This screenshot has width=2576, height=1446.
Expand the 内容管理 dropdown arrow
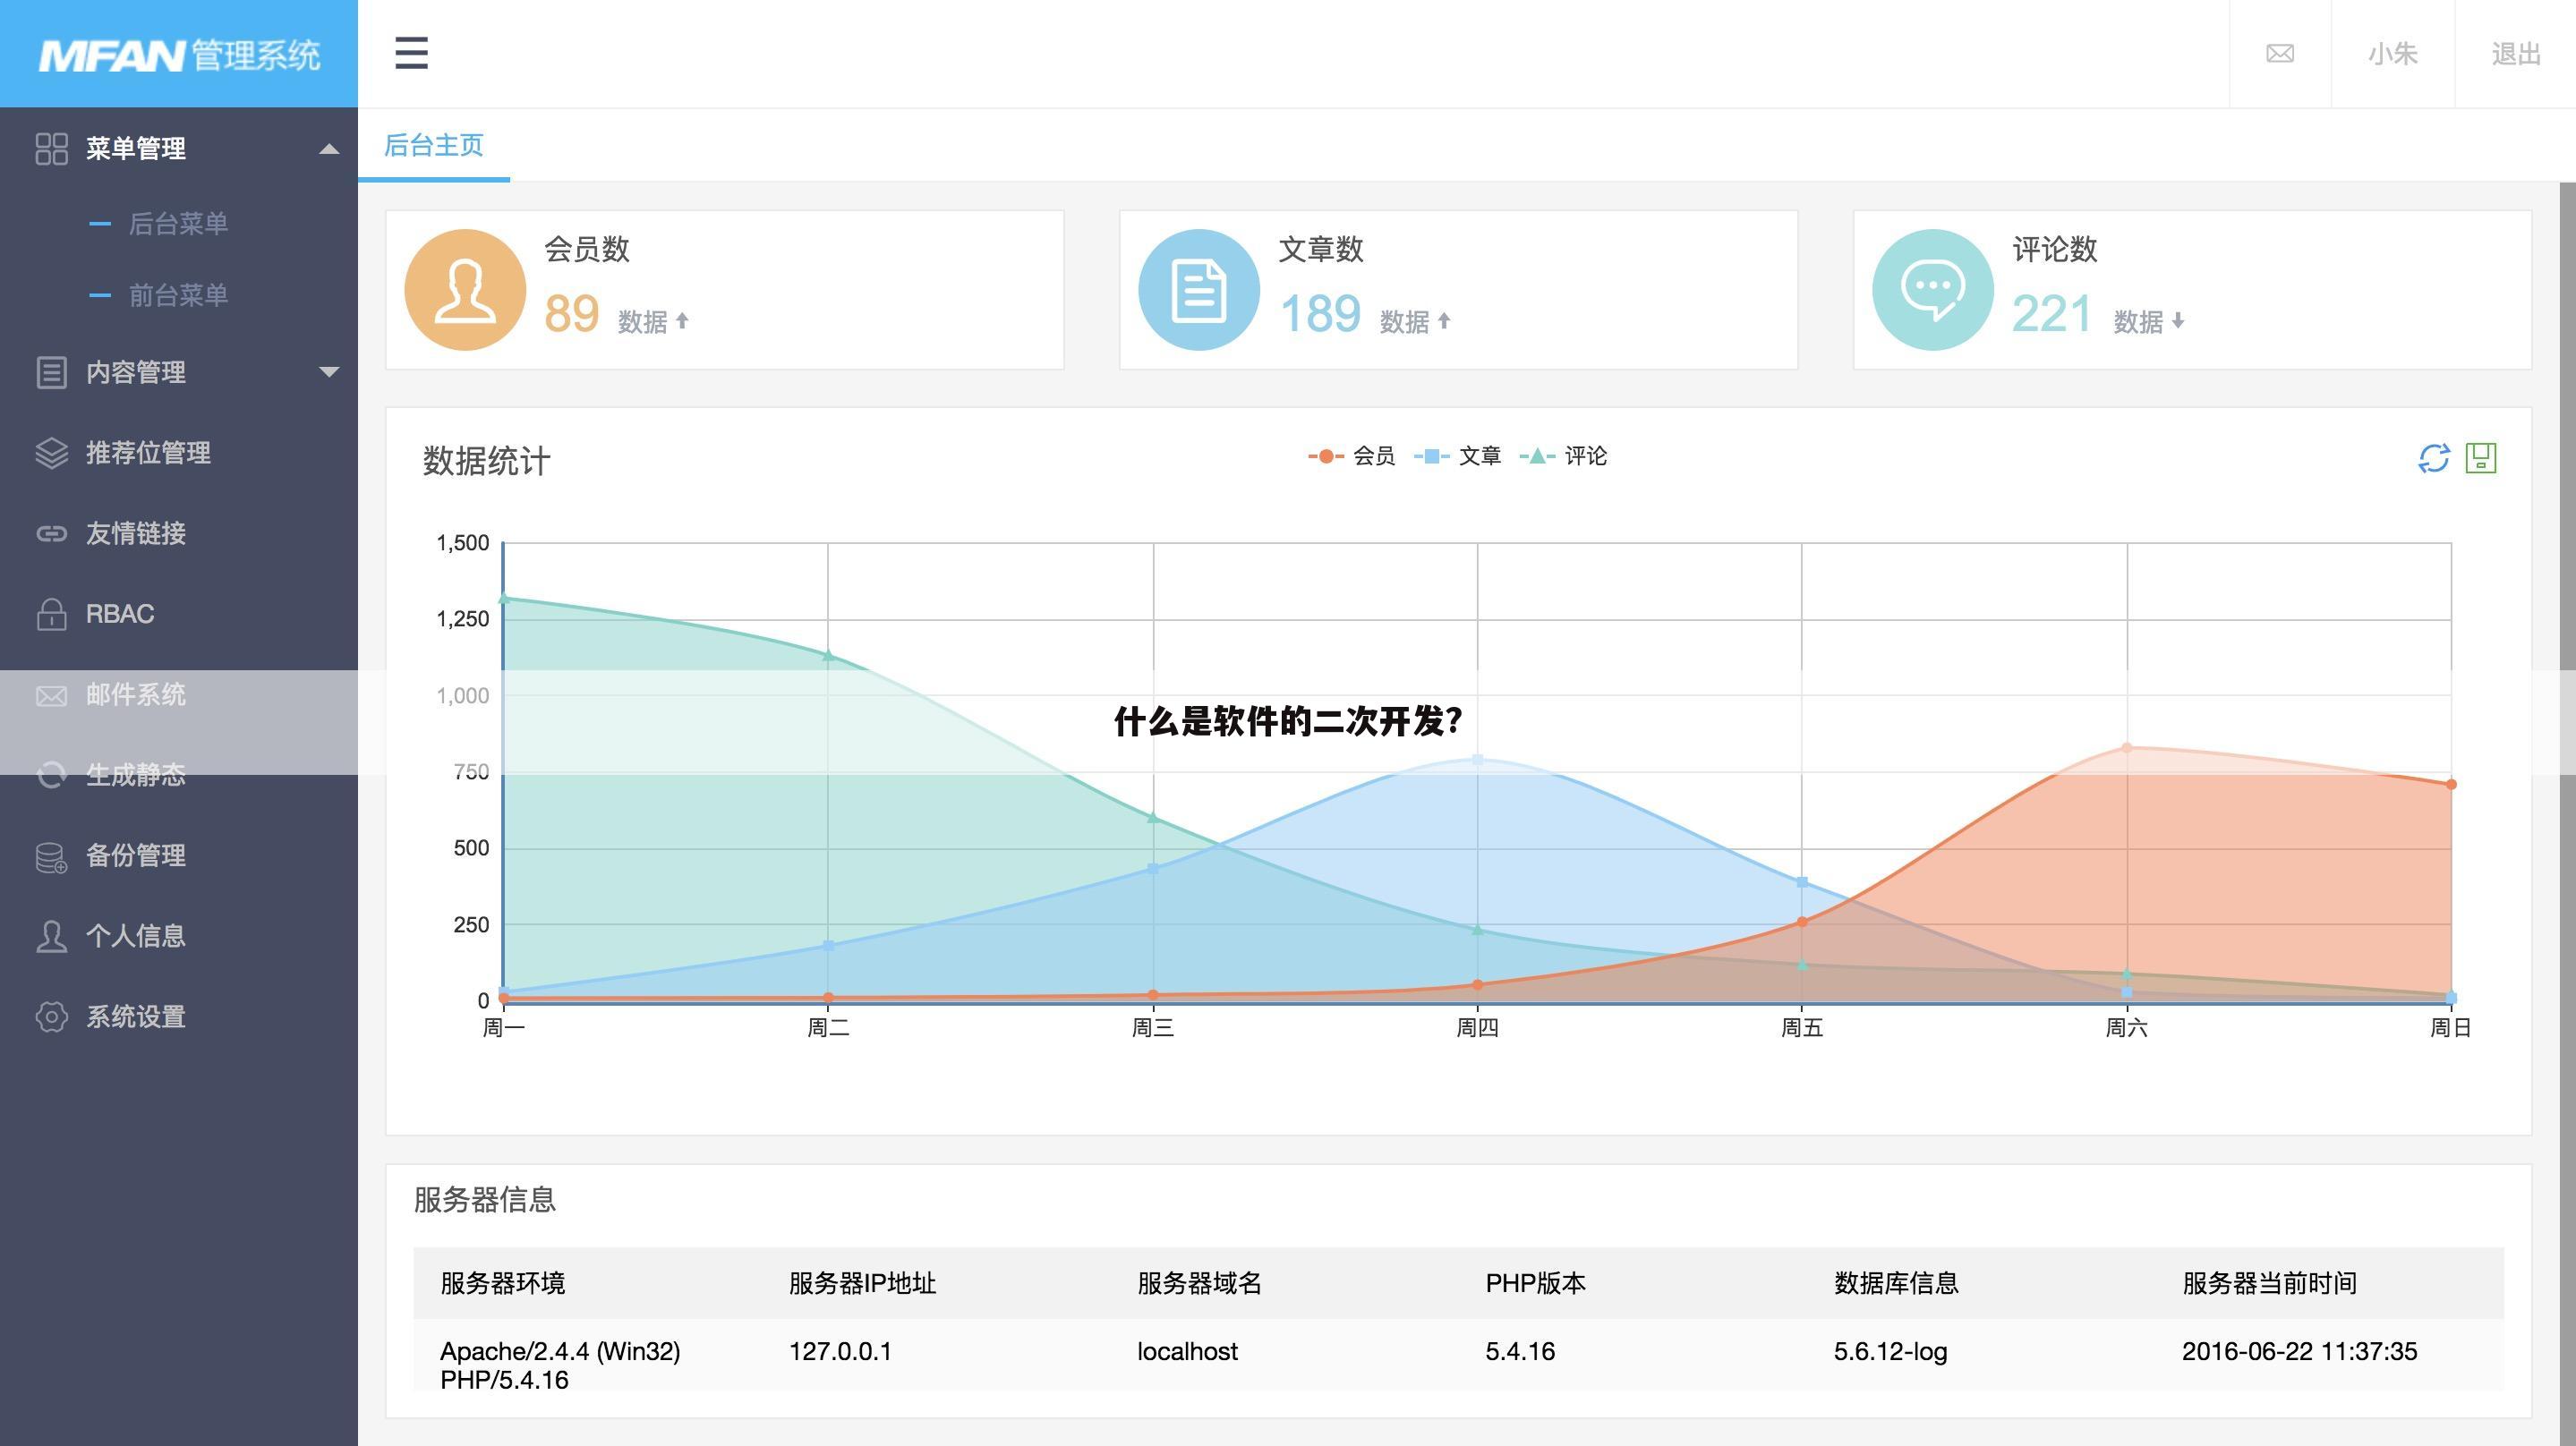pos(329,372)
